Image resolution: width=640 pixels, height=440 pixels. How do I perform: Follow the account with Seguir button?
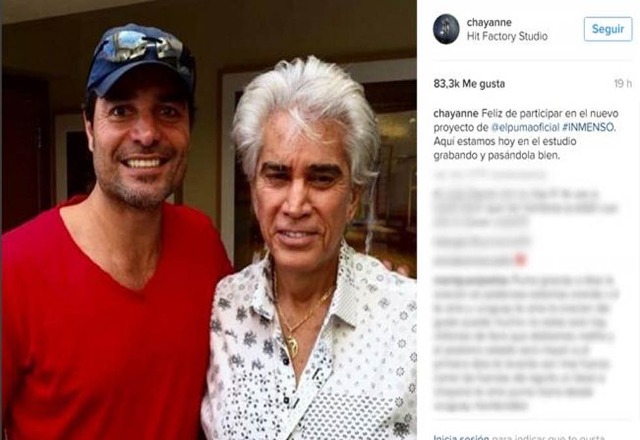click(608, 29)
